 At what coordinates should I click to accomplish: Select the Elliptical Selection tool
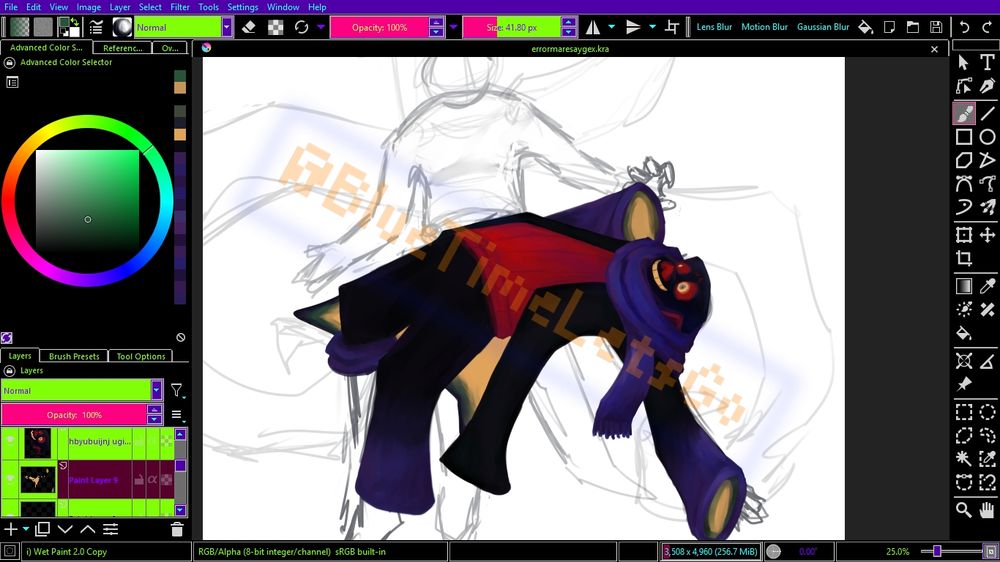pos(987,412)
